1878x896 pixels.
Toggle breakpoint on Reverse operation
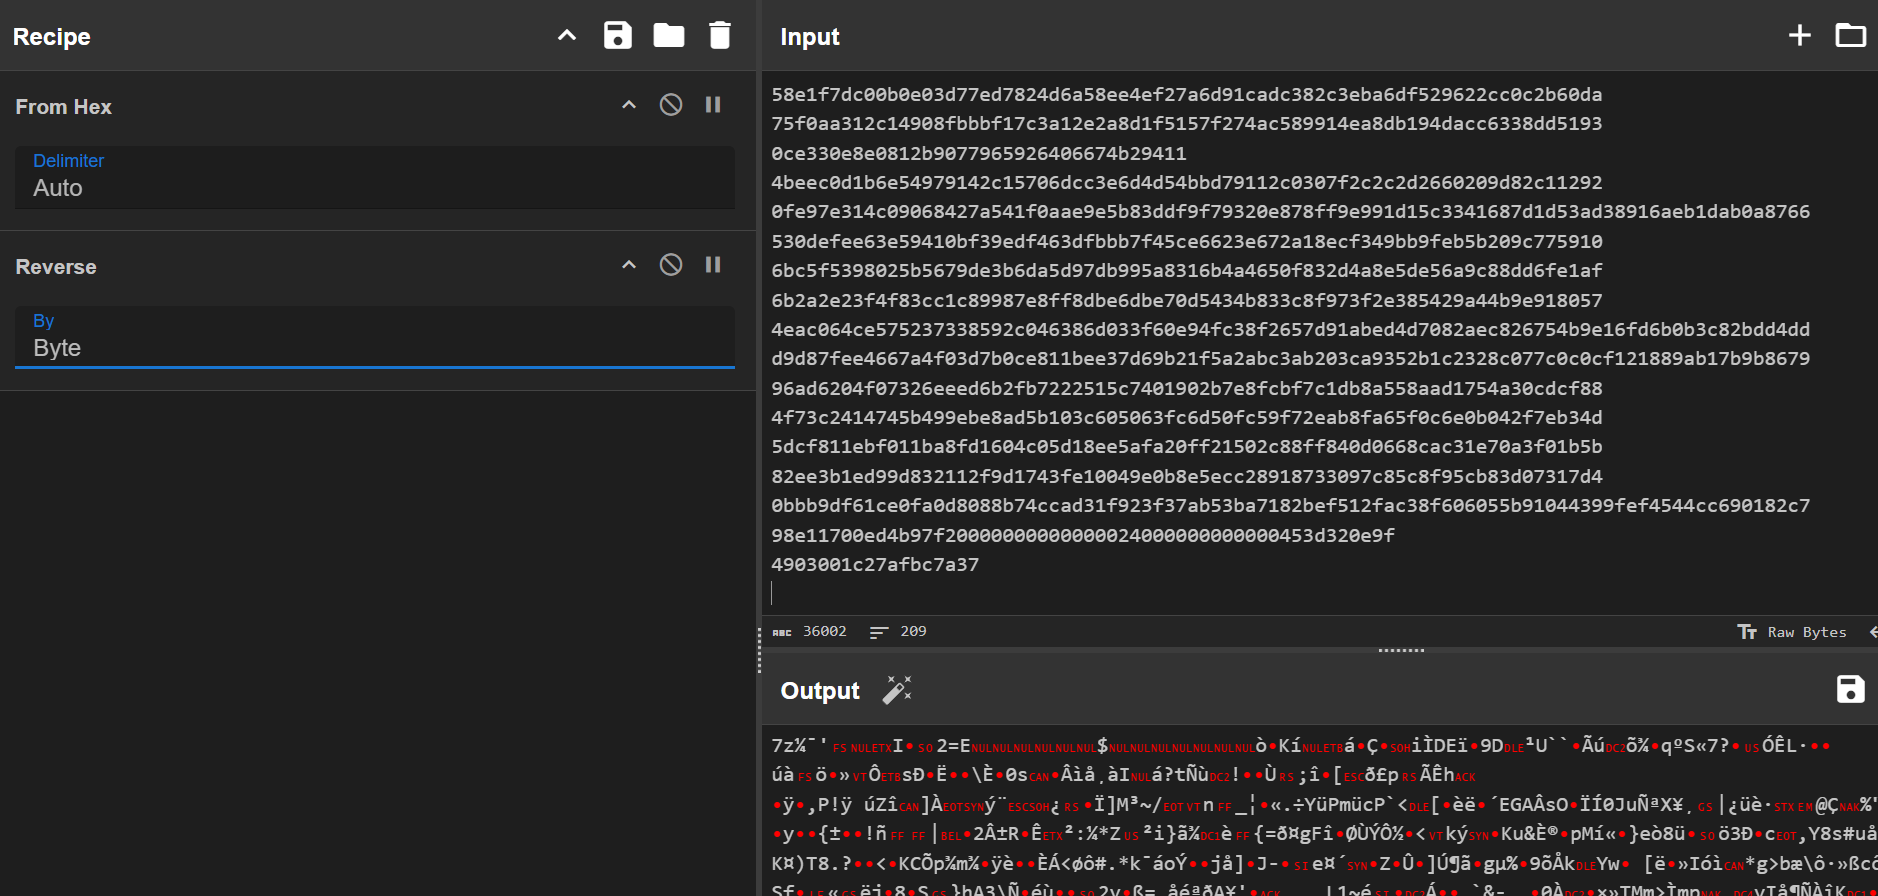click(x=713, y=265)
